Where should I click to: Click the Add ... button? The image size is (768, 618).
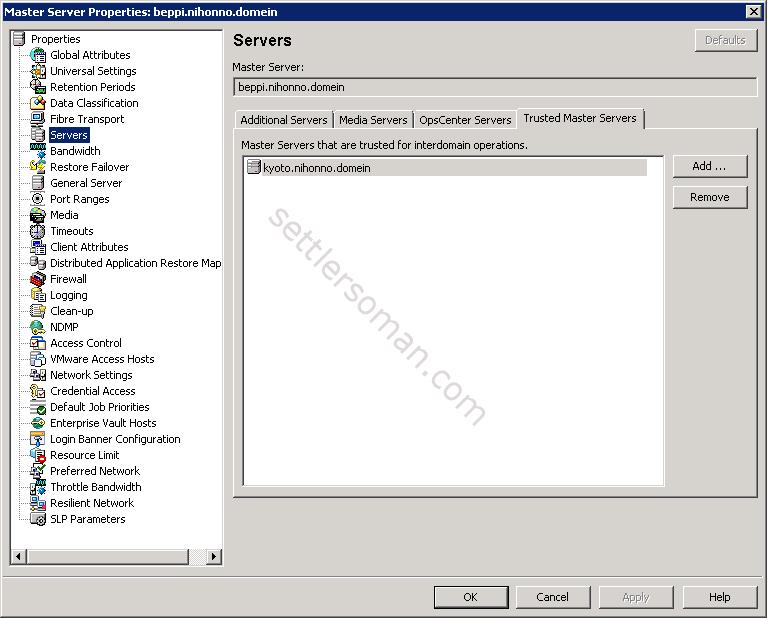[709, 166]
